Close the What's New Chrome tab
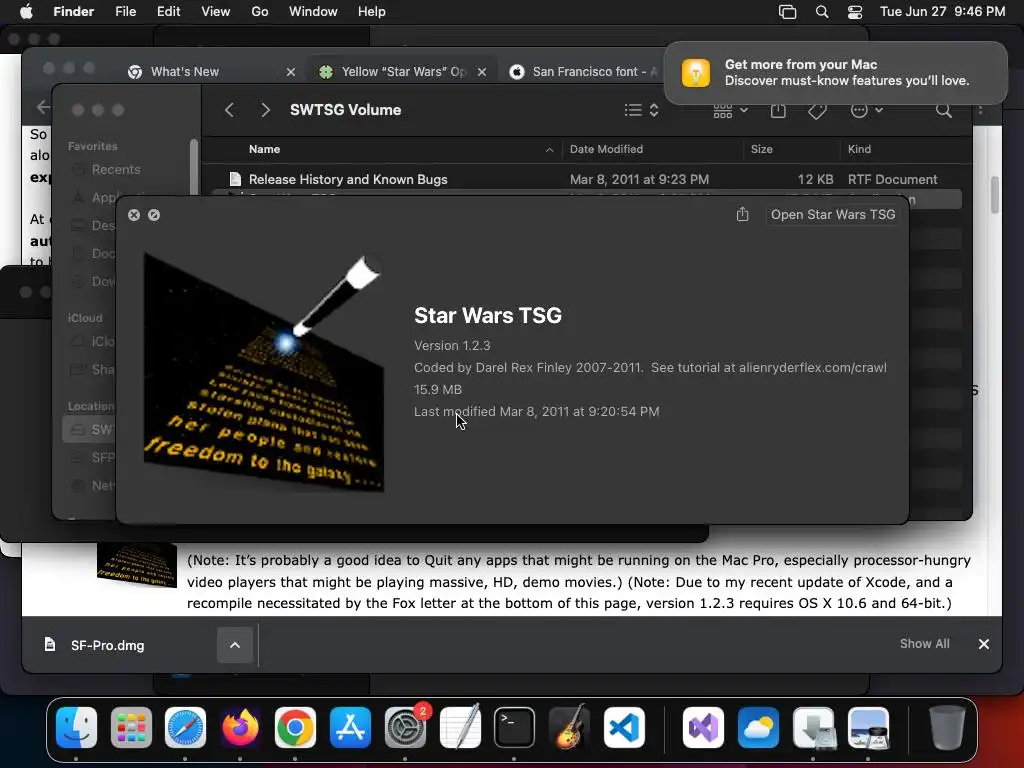 tap(291, 72)
